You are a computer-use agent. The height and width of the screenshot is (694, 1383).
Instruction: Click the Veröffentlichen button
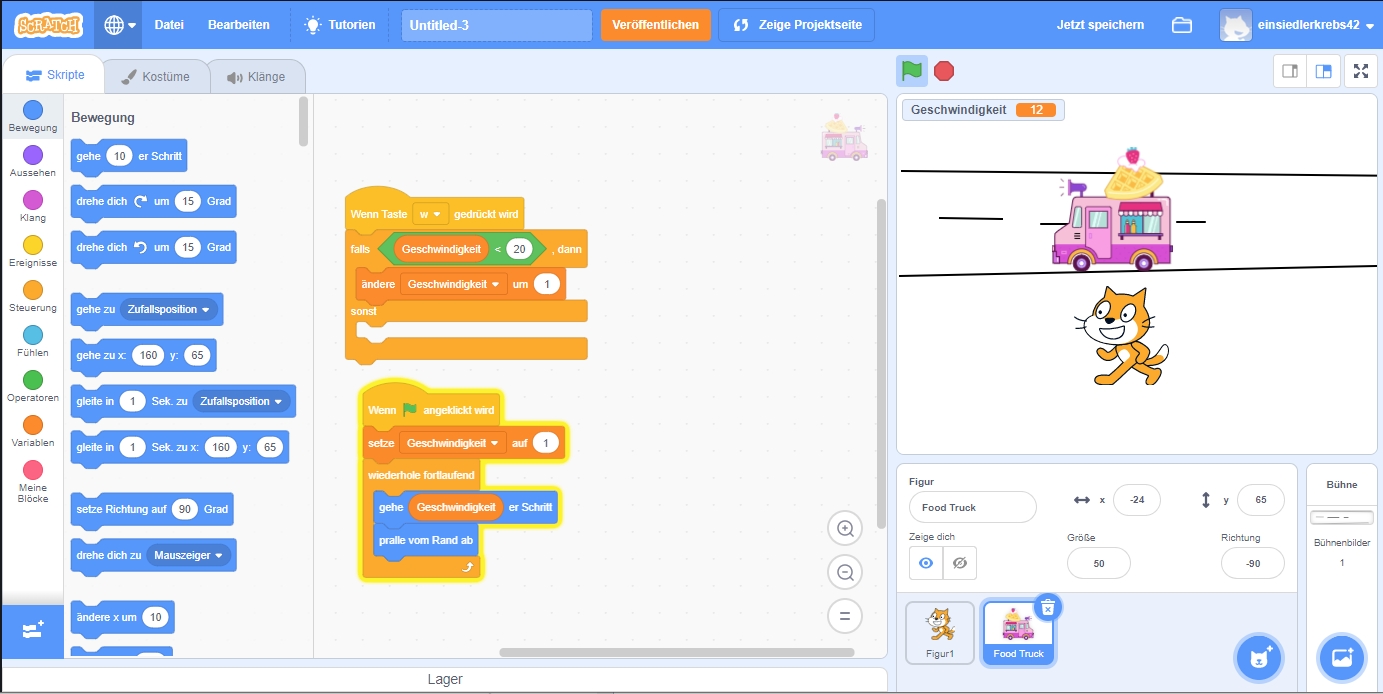tap(655, 25)
